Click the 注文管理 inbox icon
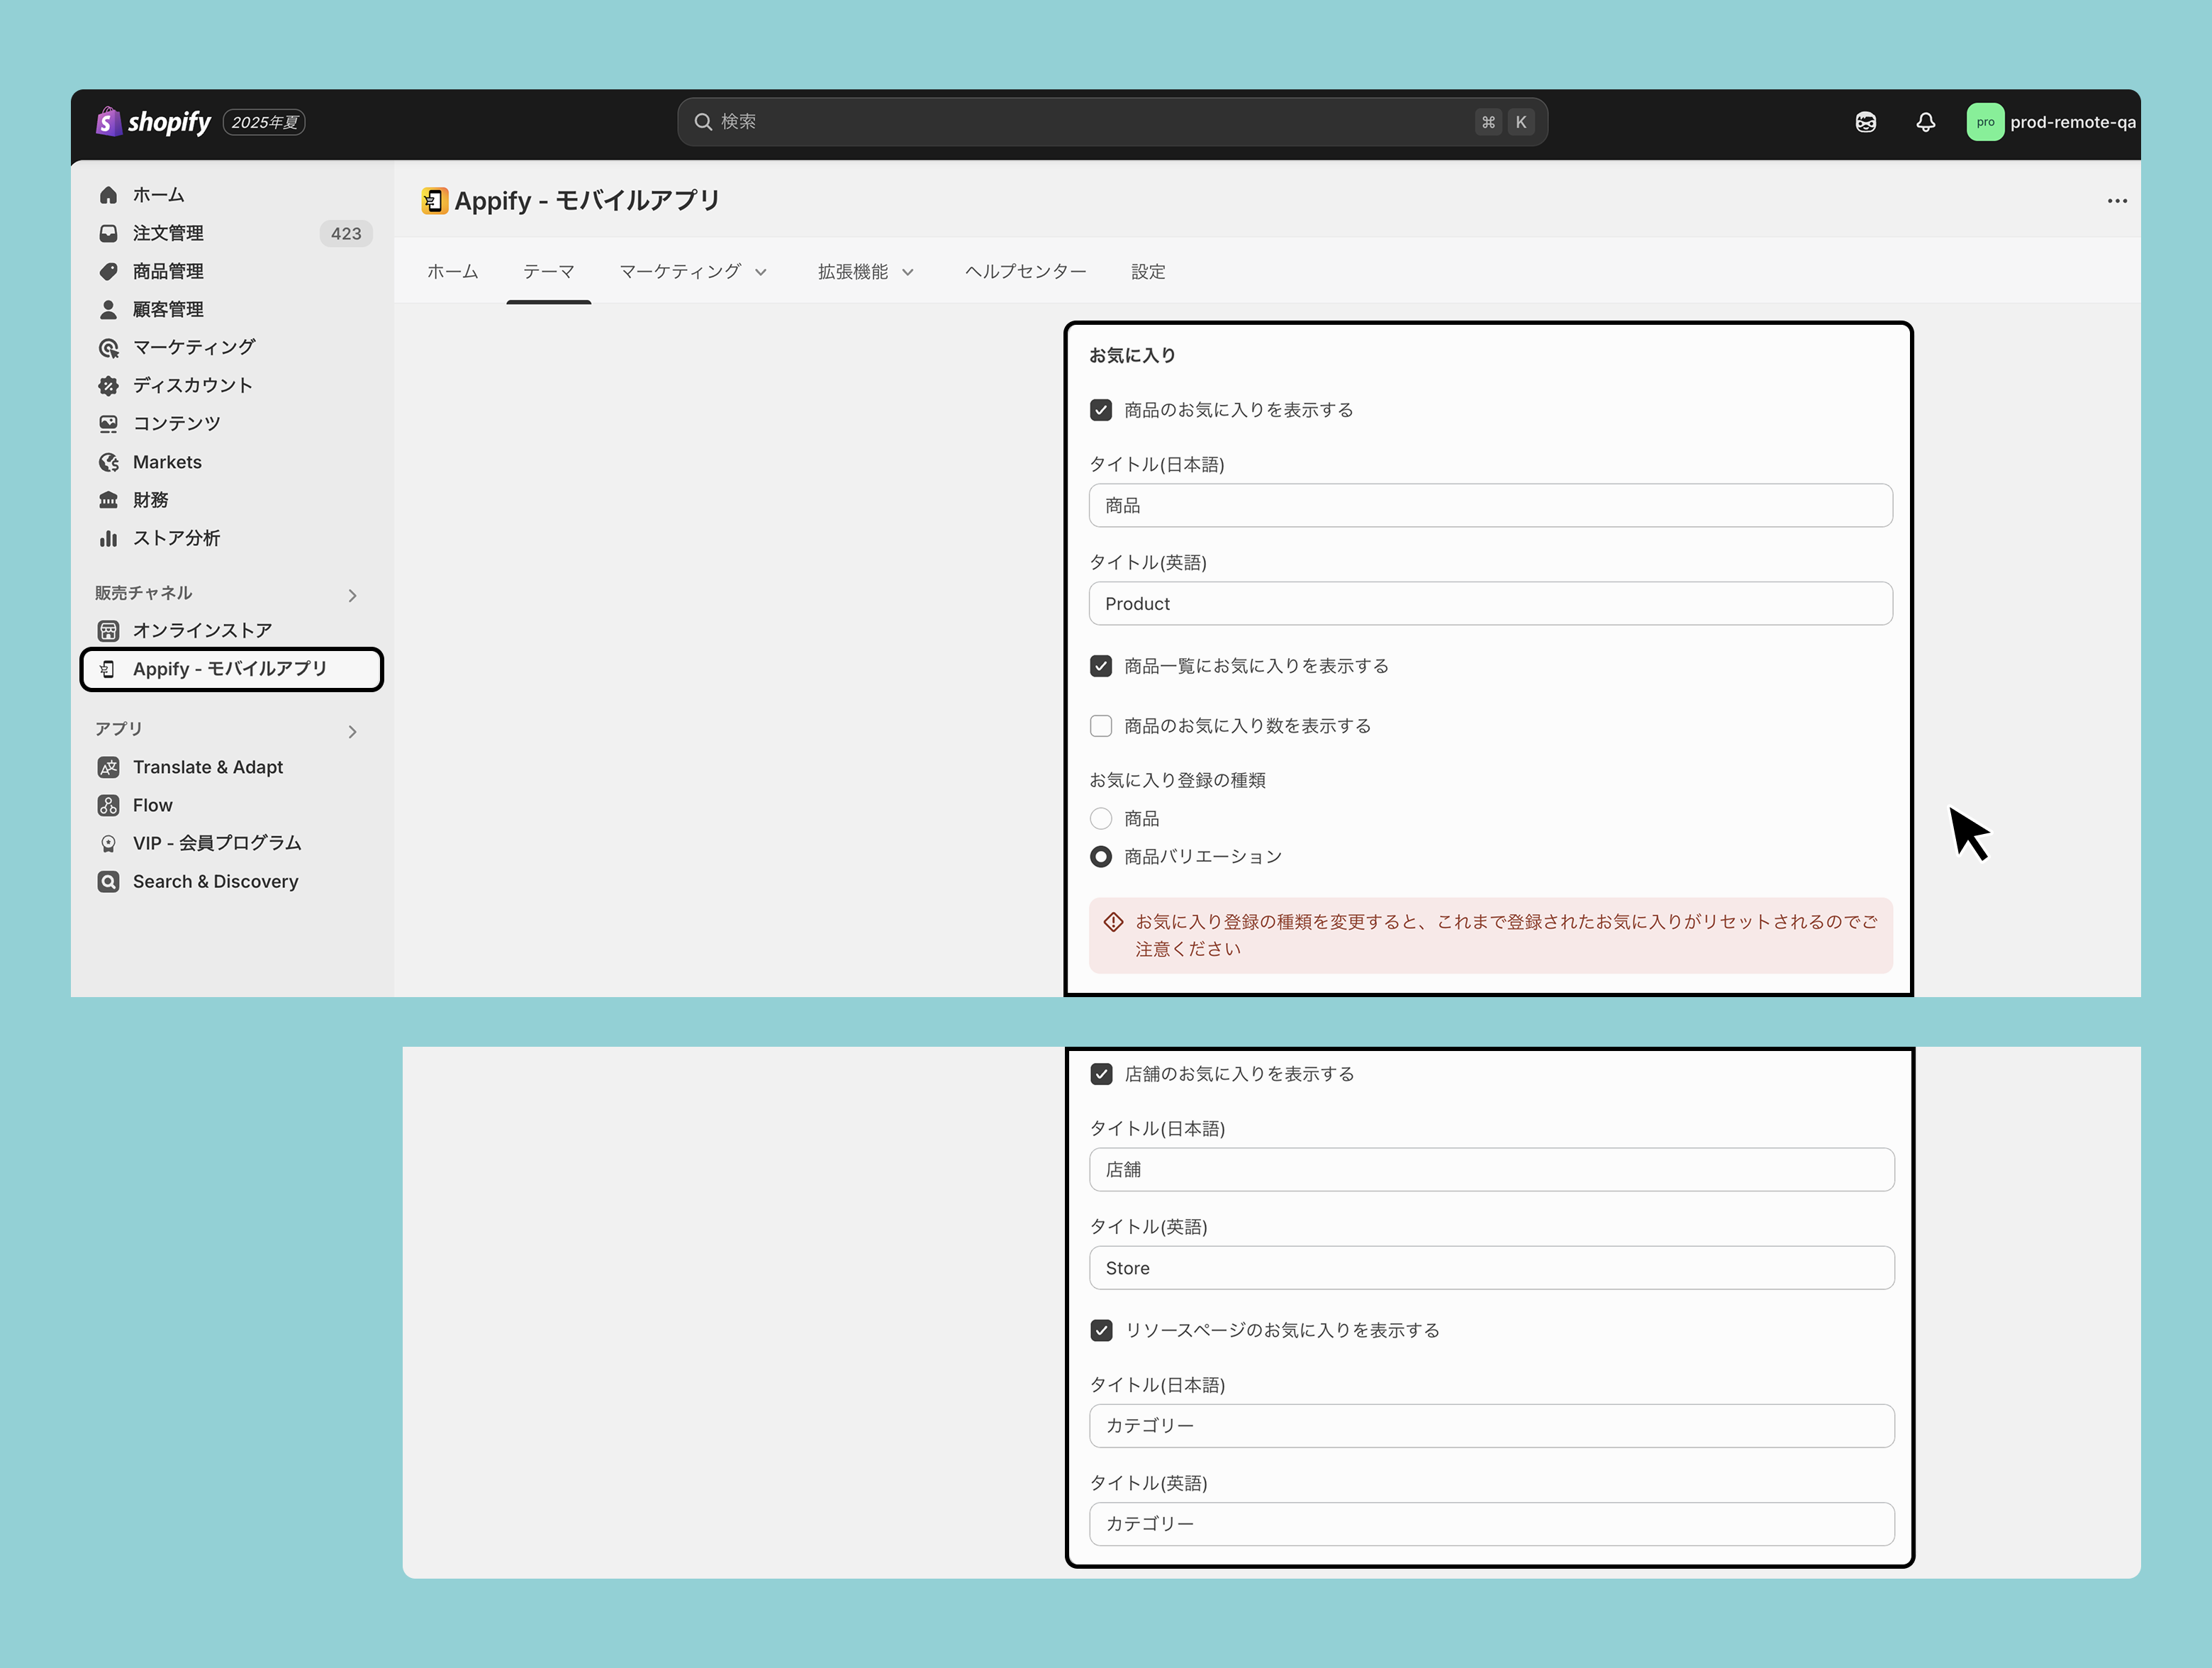This screenshot has width=2212, height=1668. [108, 233]
